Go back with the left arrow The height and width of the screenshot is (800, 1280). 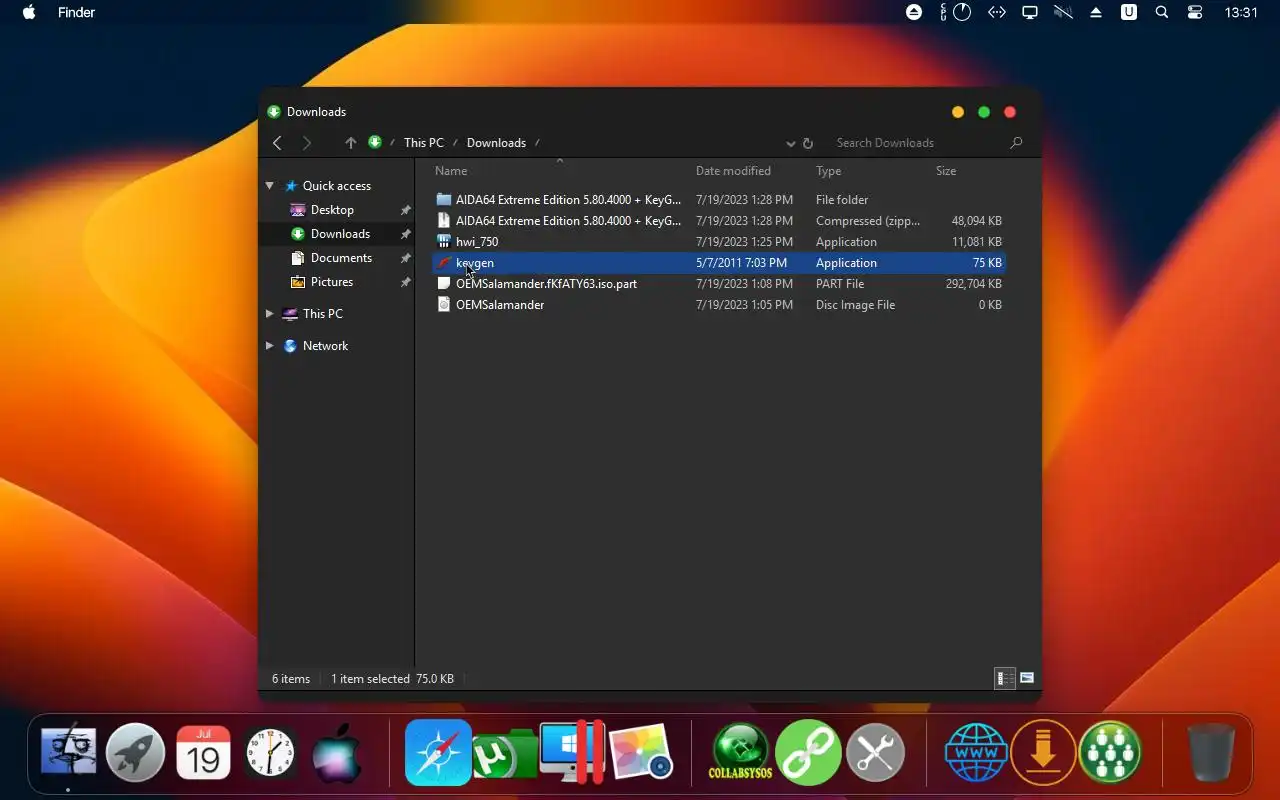(278, 143)
